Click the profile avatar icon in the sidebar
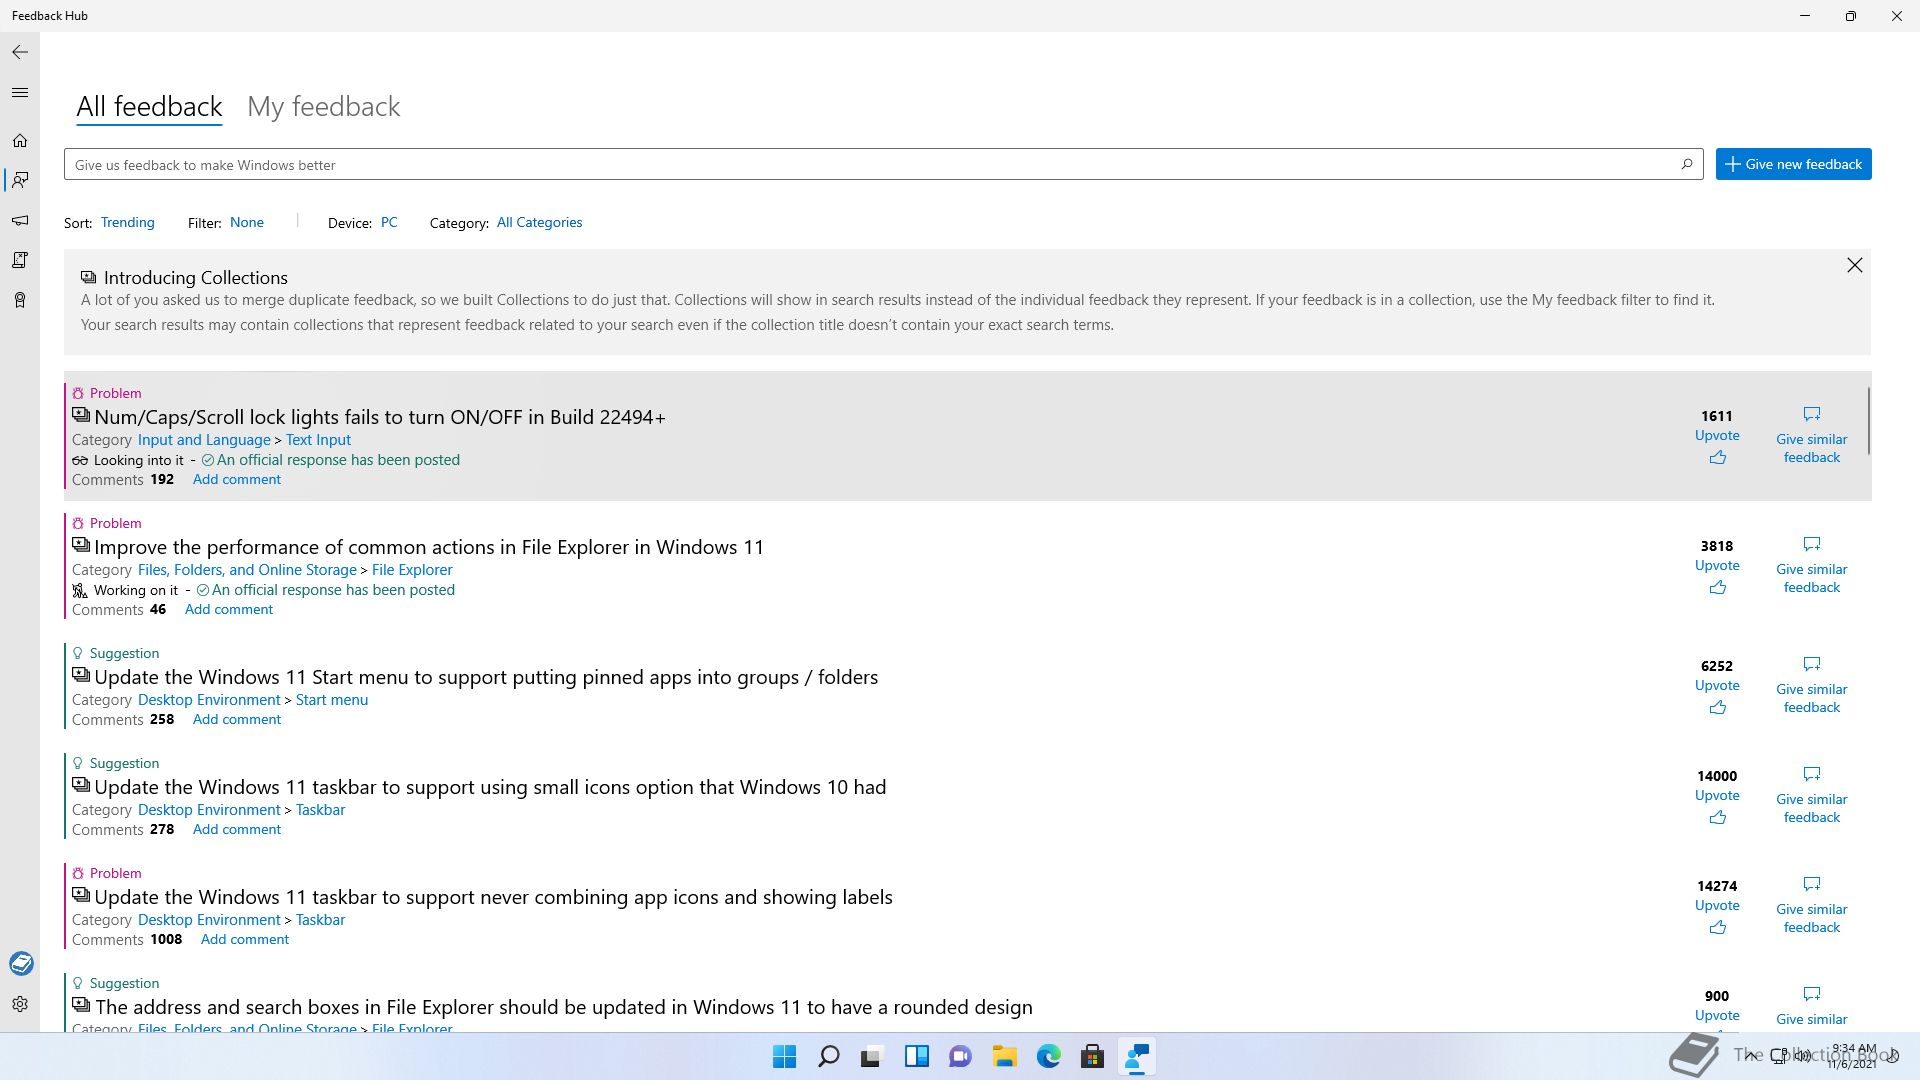Viewport: 1920px width, 1080px height. 21,963
